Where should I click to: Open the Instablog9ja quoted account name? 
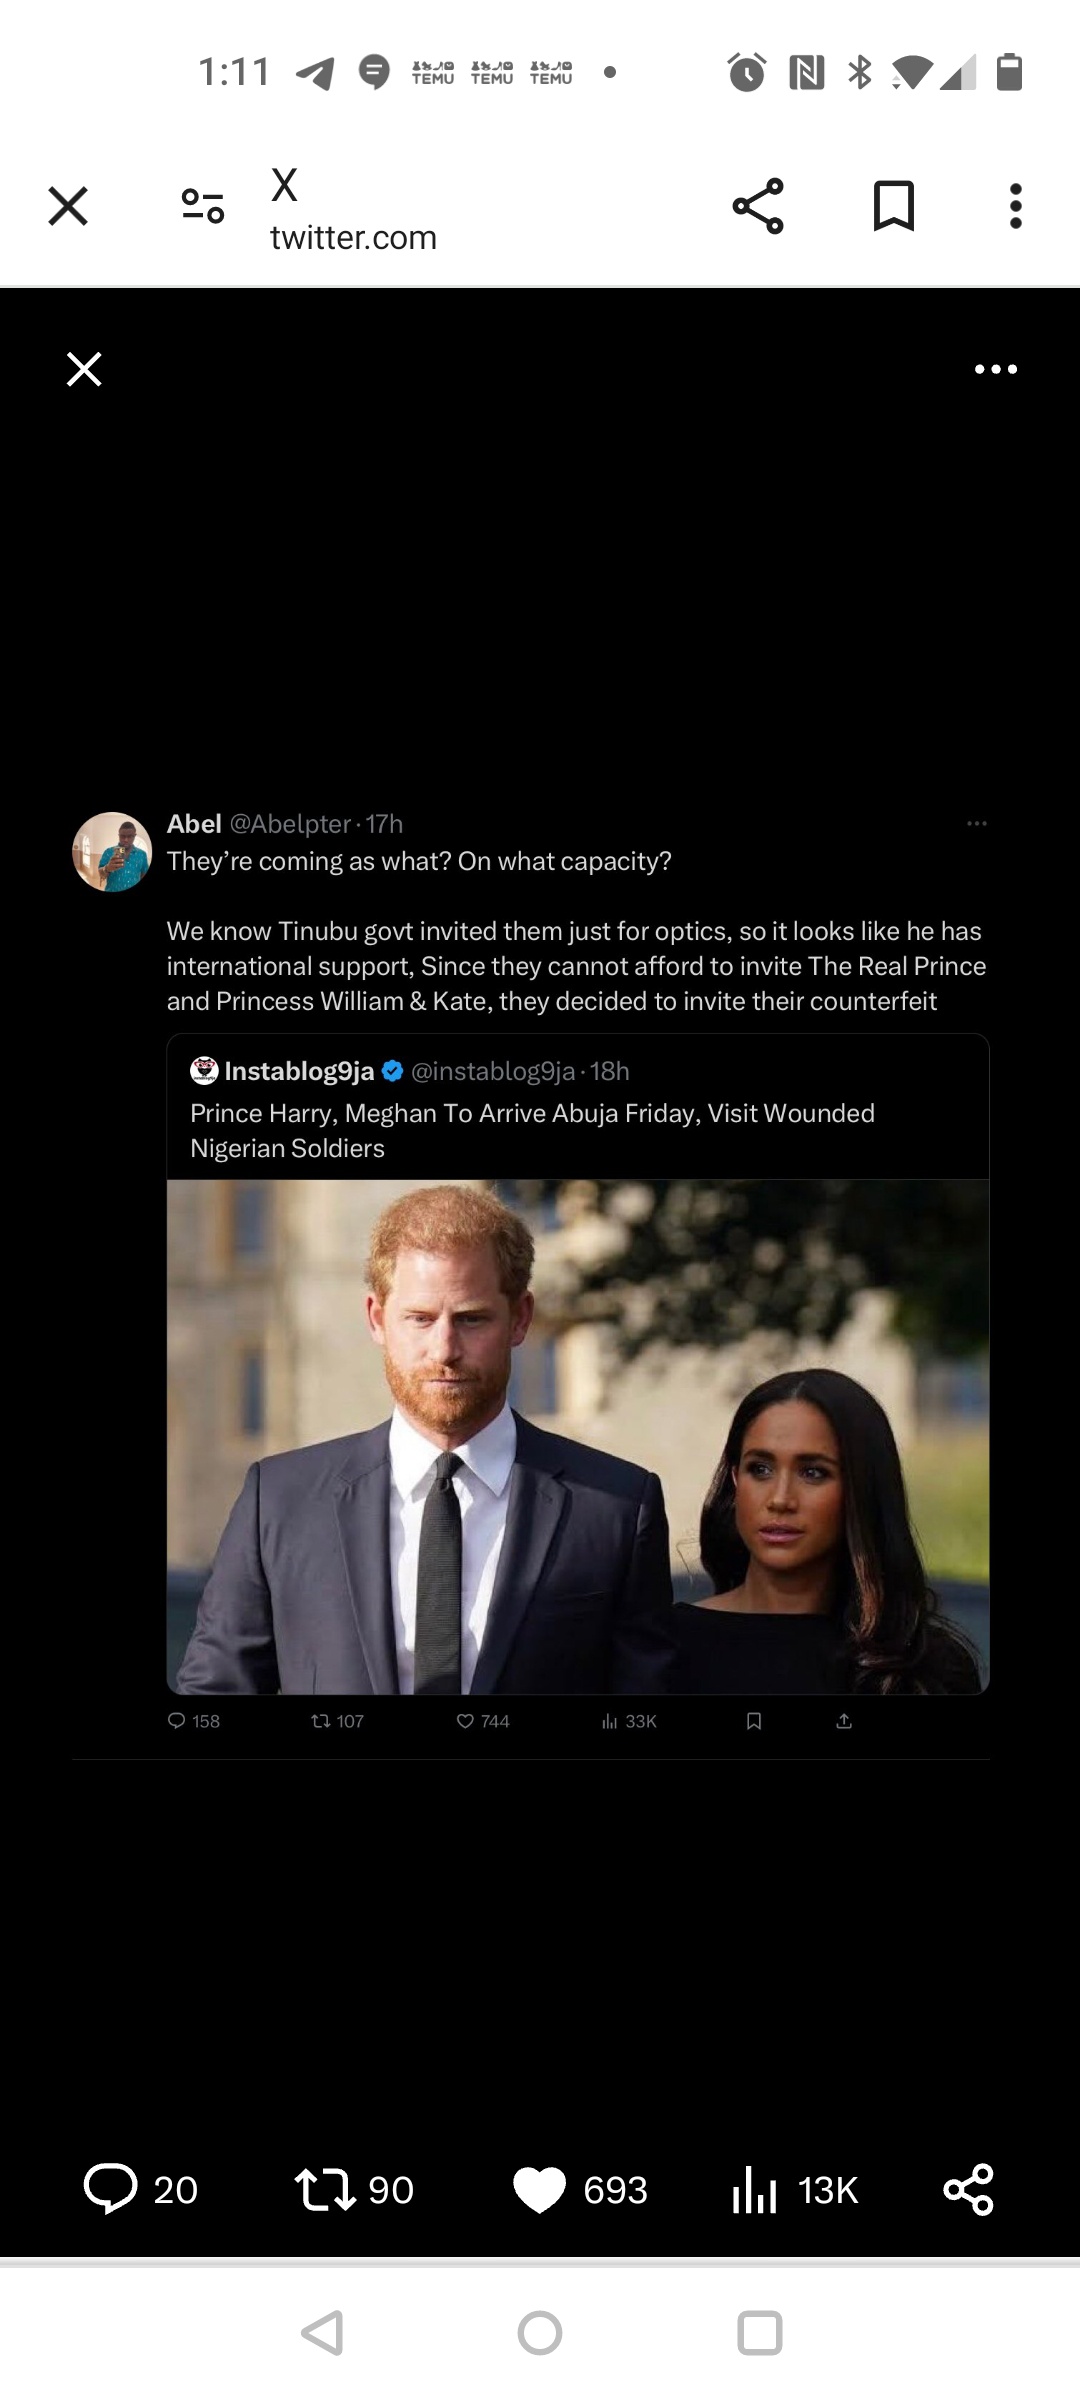coord(299,1071)
